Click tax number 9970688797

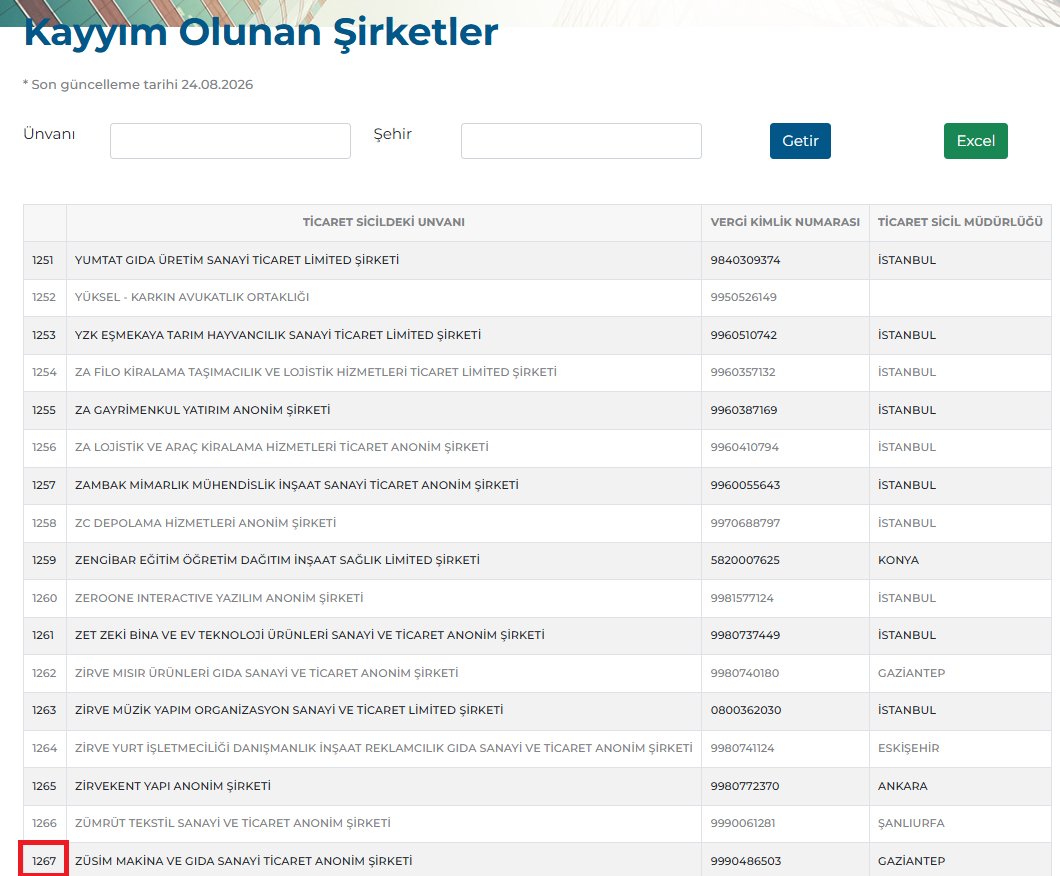(745, 523)
